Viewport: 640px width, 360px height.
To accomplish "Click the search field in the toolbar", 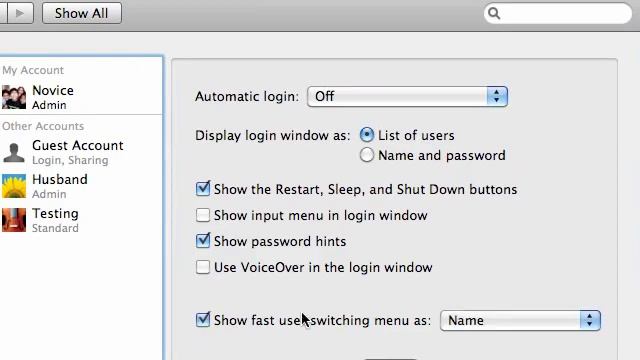I will point(558,13).
